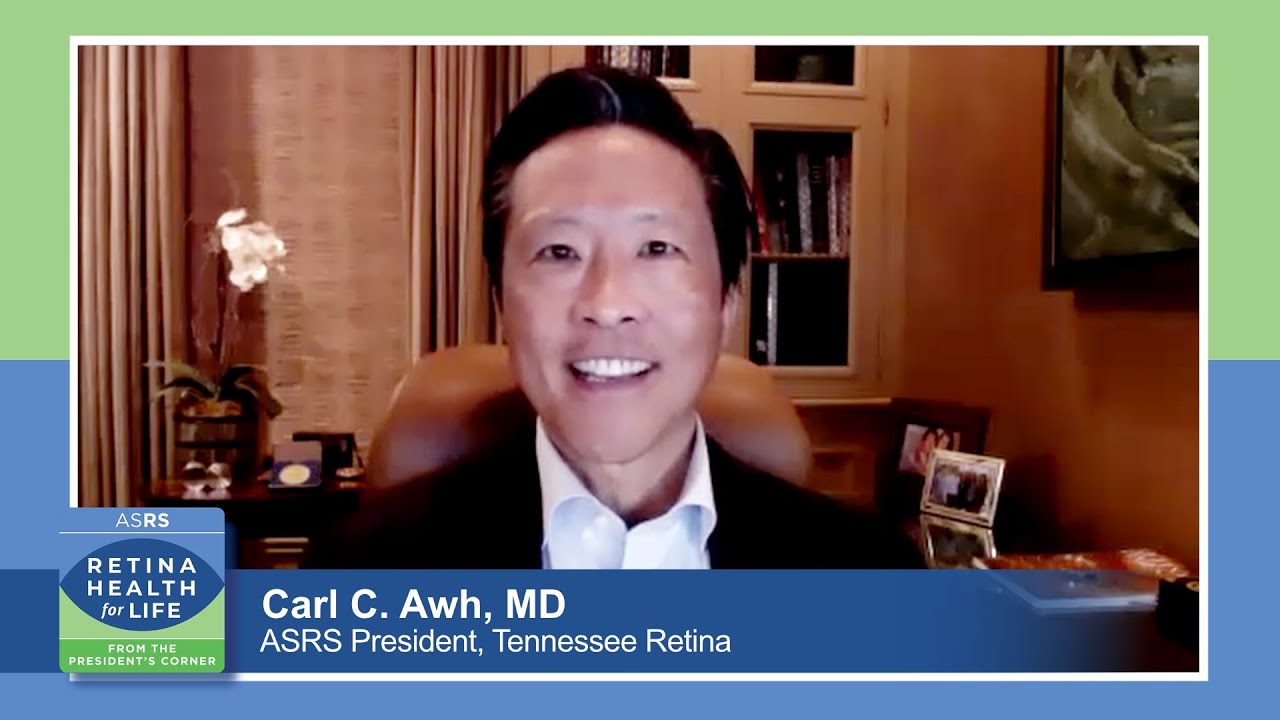Click the ASRS text atop the badge

click(142, 520)
